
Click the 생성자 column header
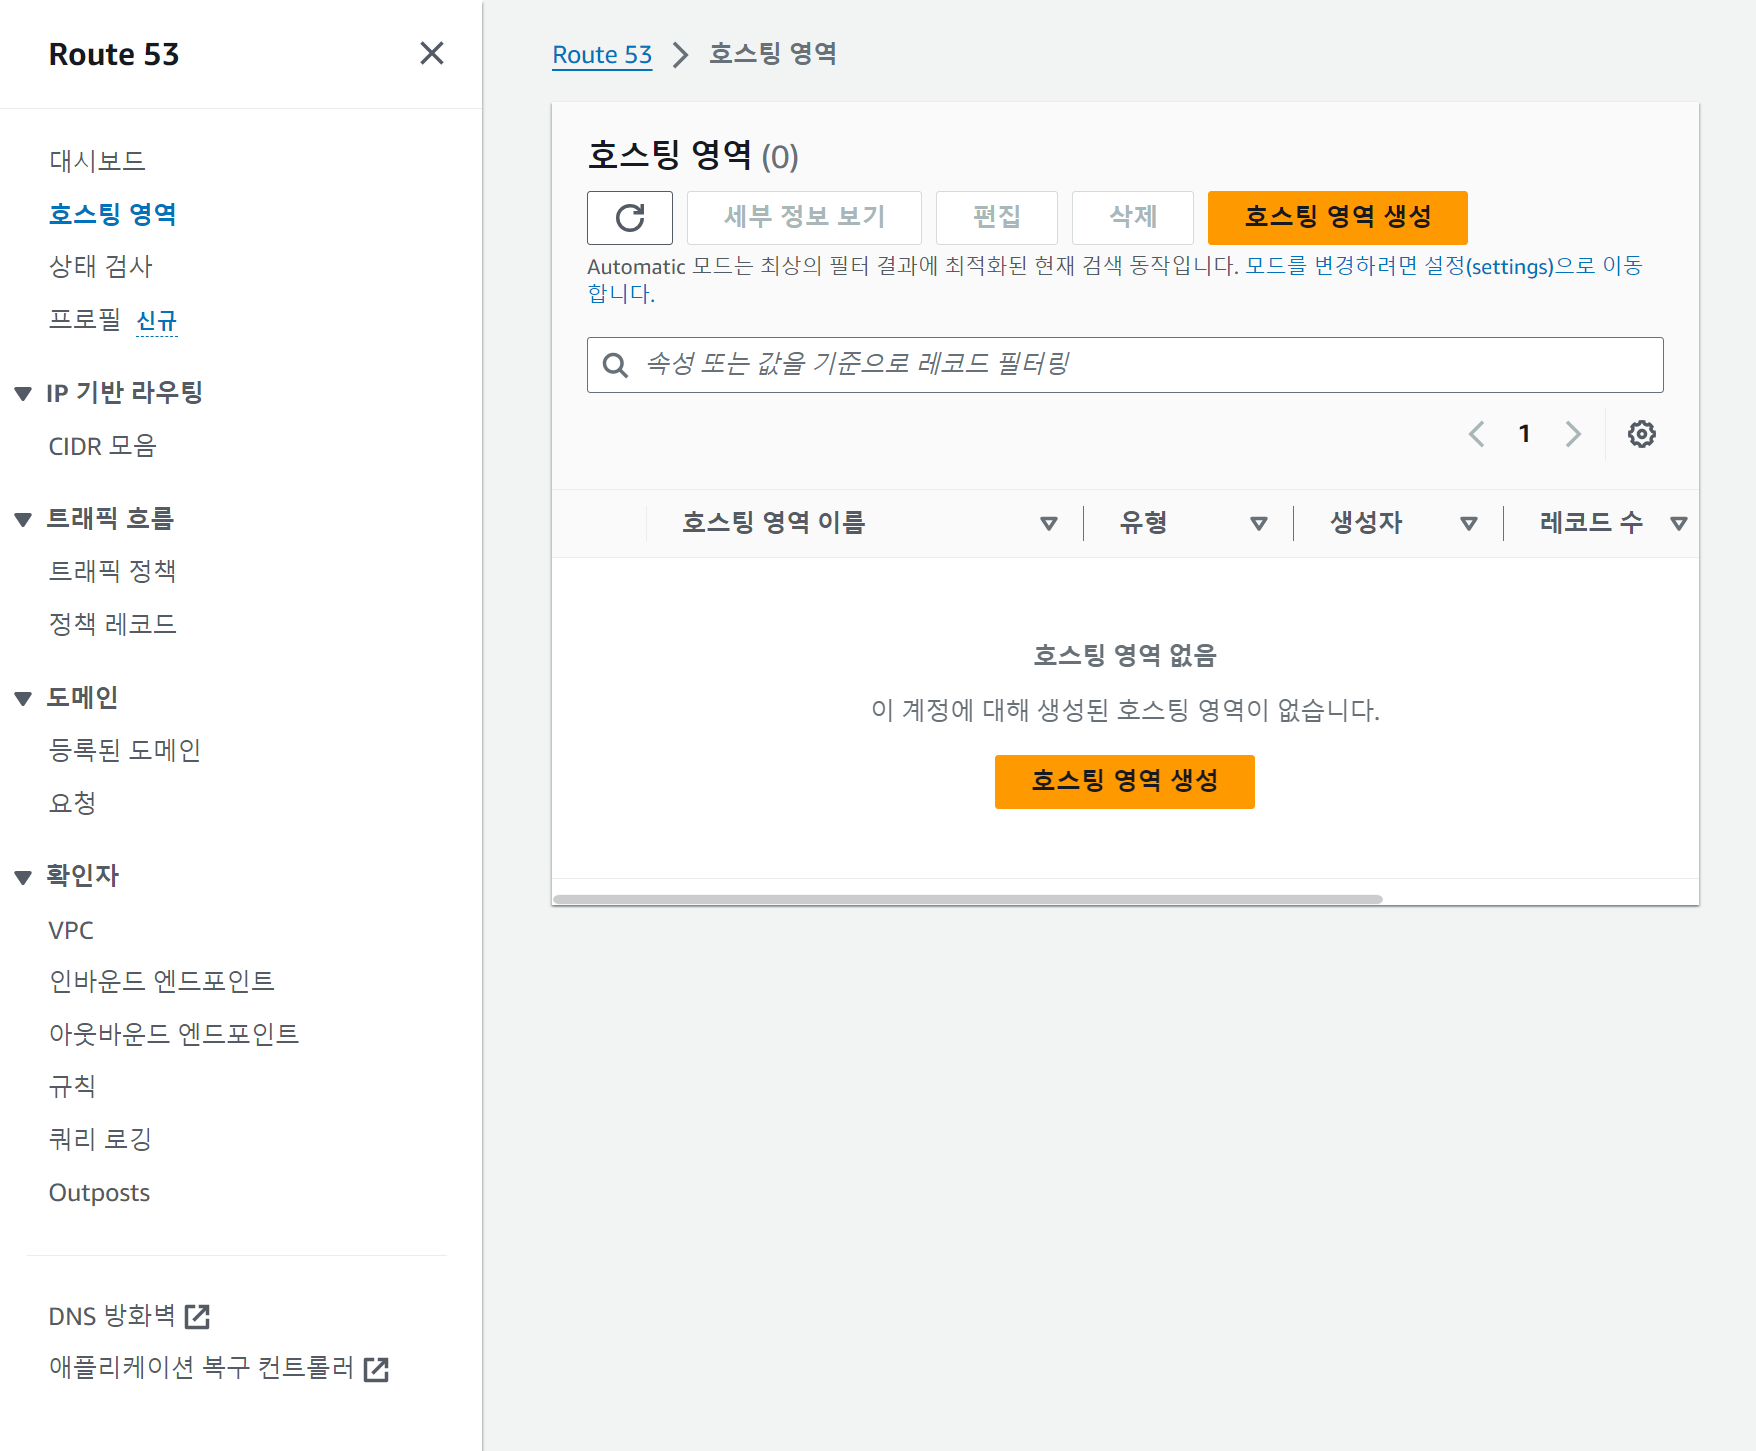(1366, 523)
